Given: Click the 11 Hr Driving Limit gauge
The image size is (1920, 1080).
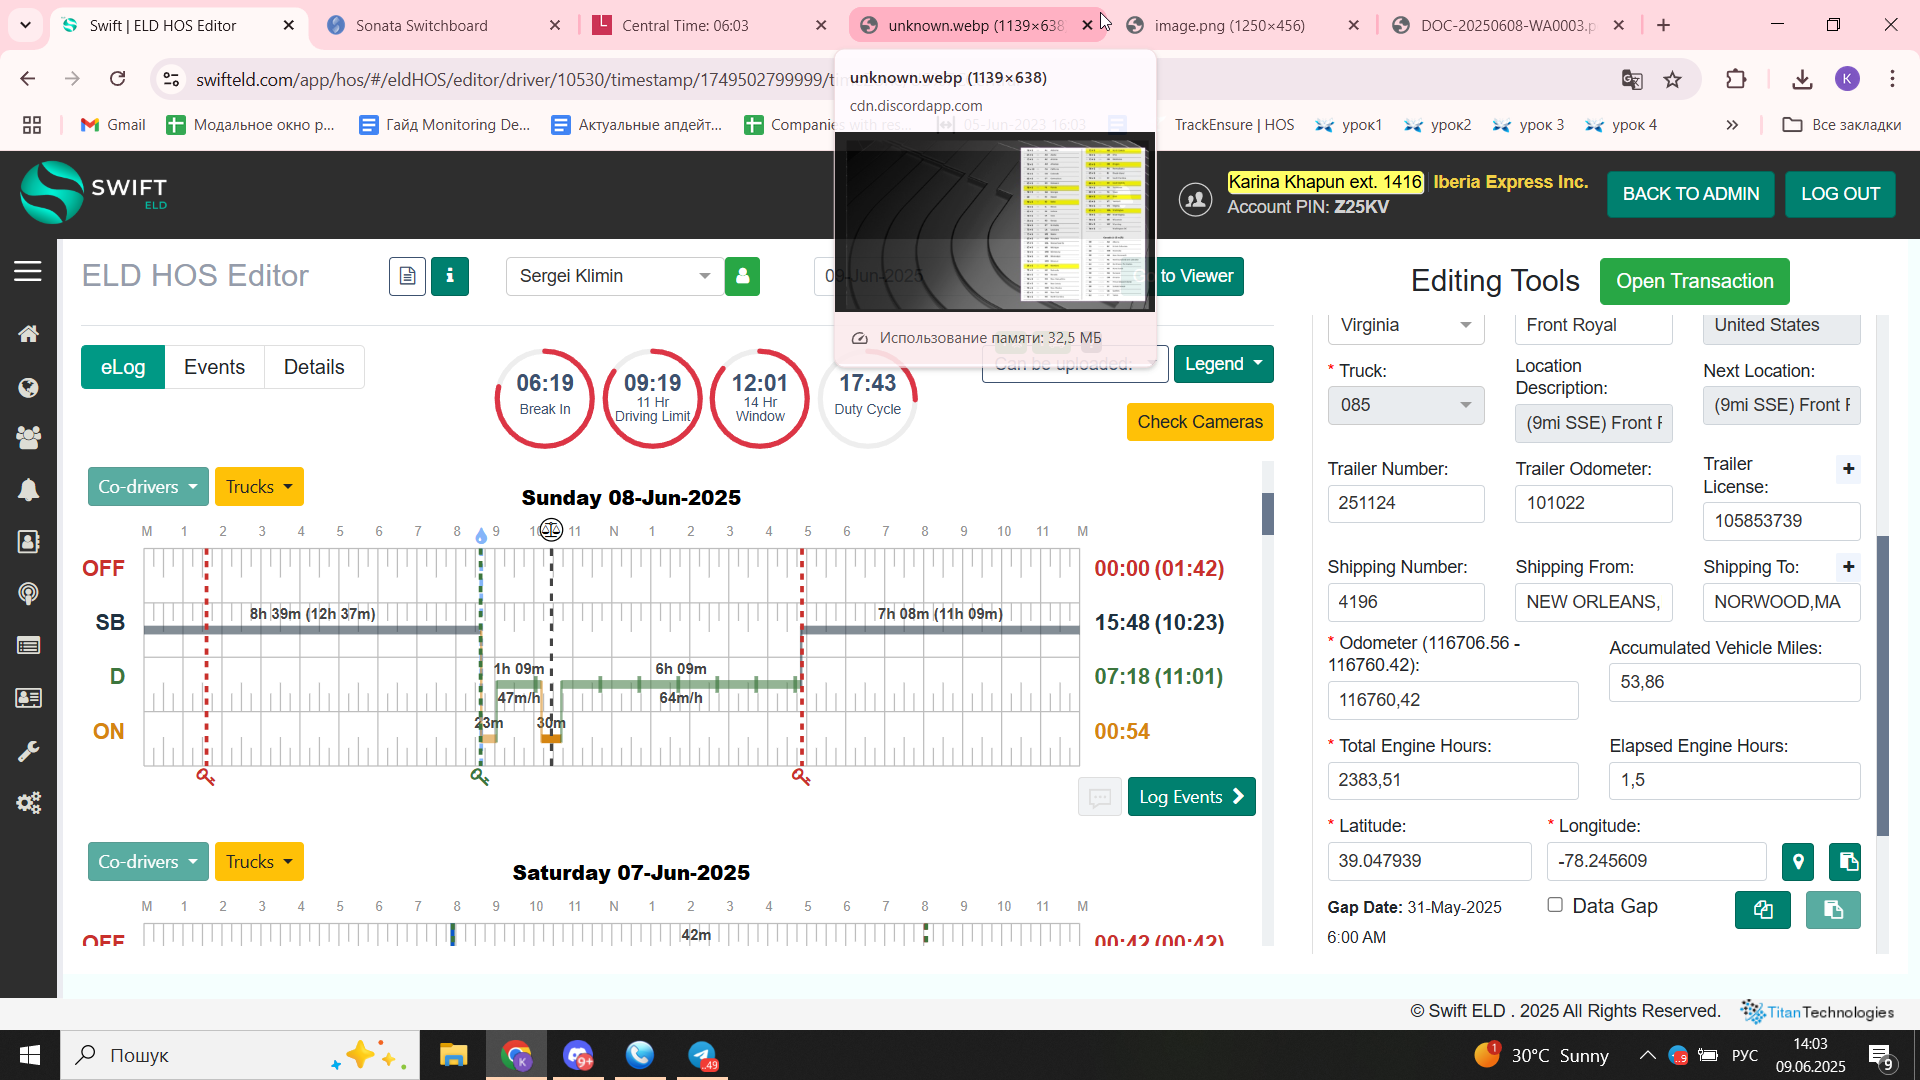Looking at the screenshot, I should point(653,397).
